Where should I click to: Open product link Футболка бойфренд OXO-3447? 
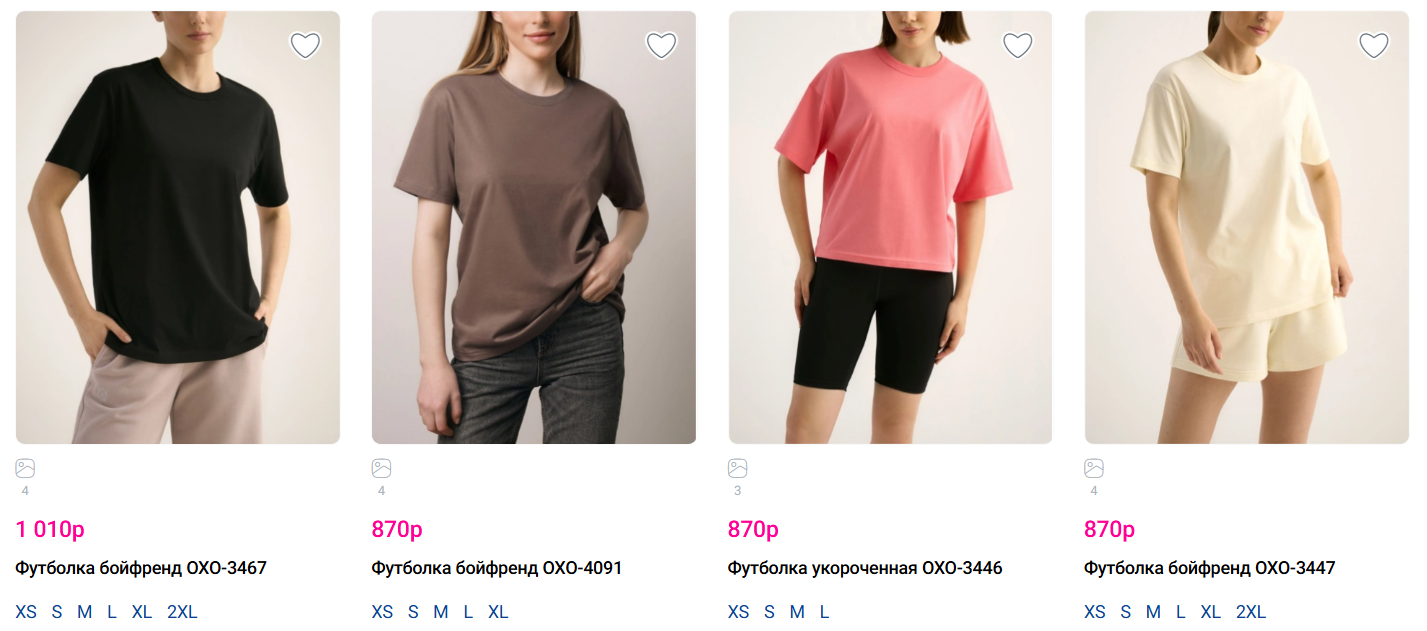[x=1210, y=568]
